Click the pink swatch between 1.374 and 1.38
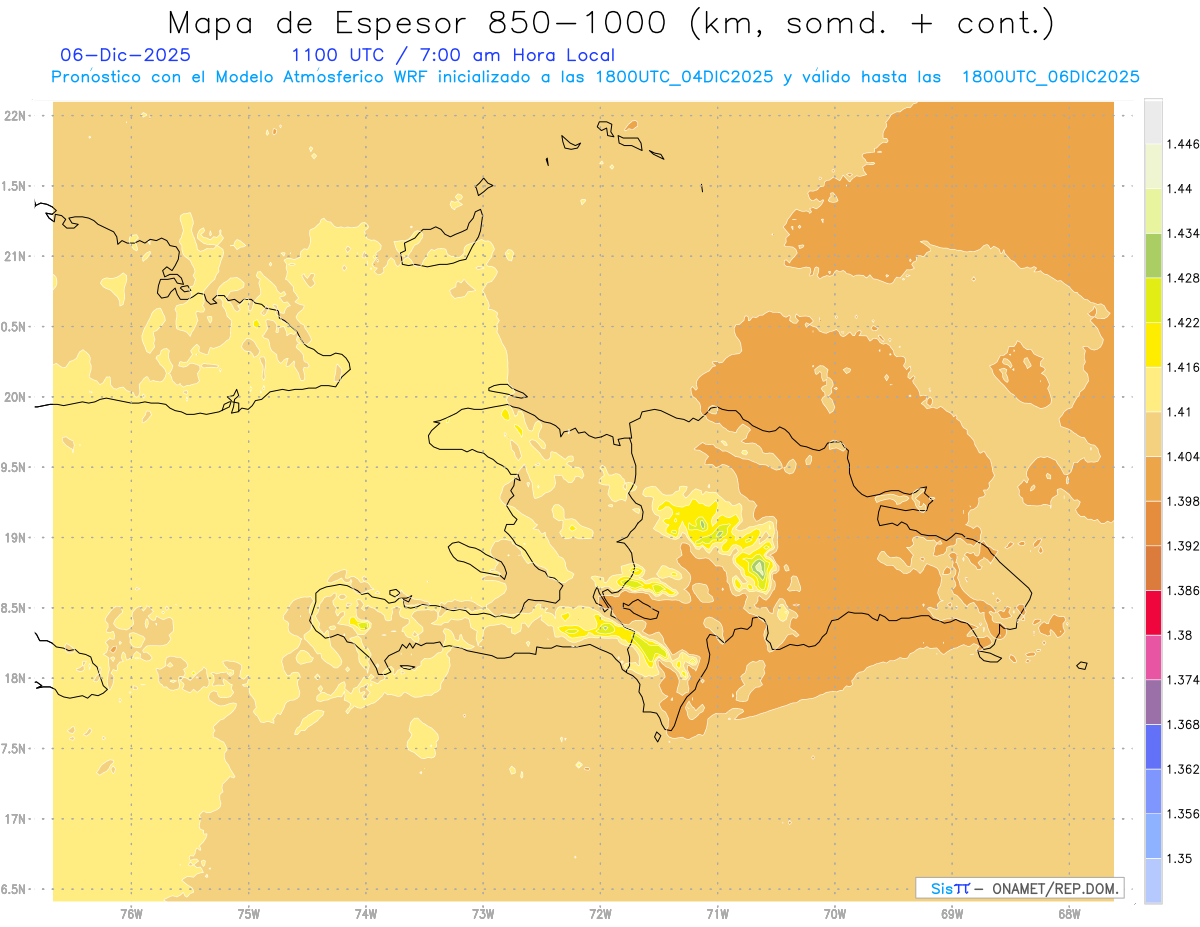Screen dimensions: 1200x927 1153,656
